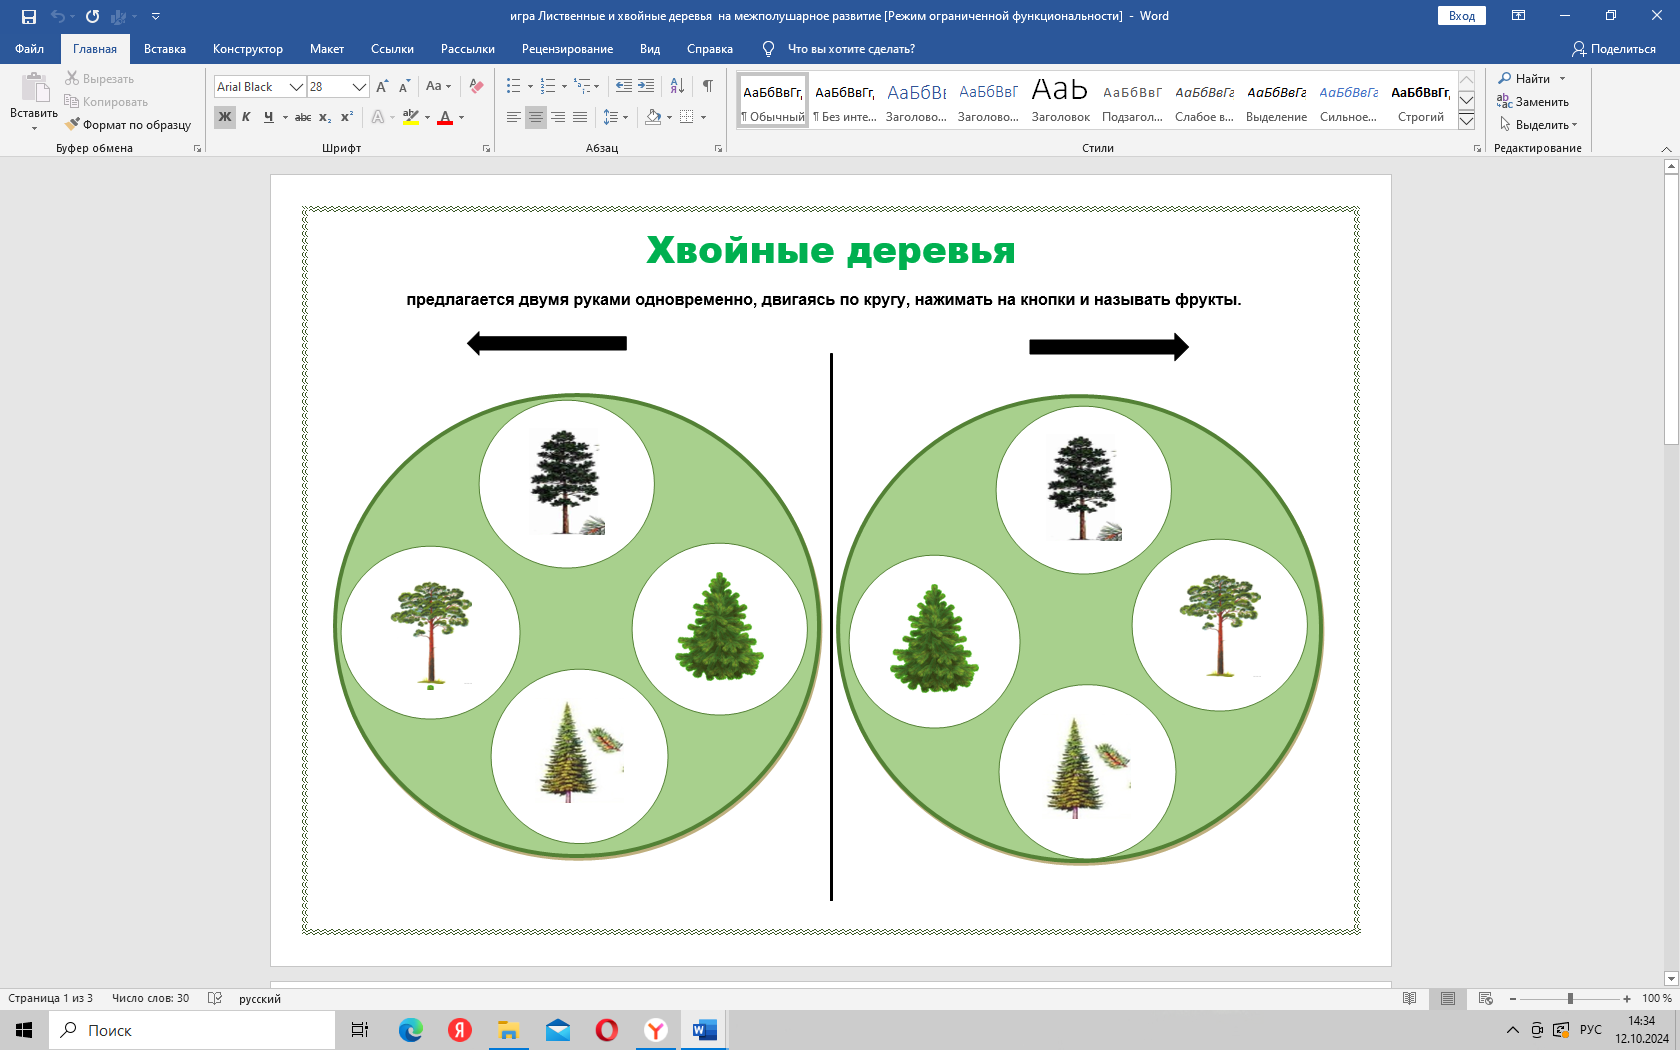Click the Поделиться button
The image size is (1680, 1050).
[1613, 49]
